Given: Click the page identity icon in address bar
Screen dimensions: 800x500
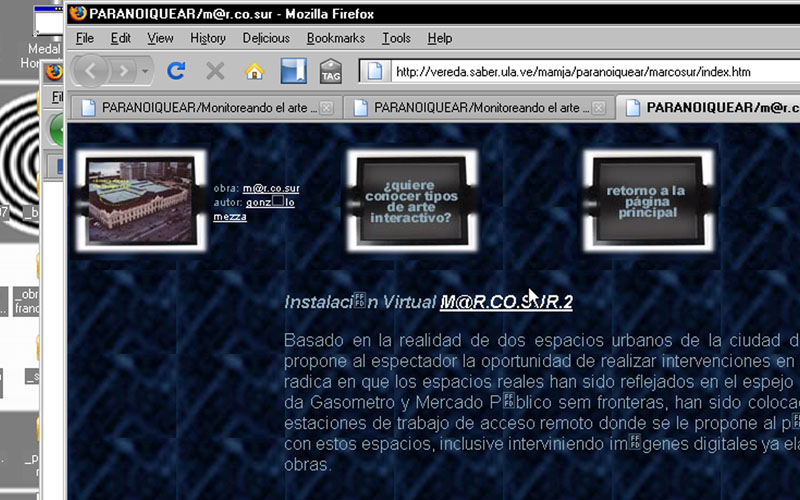Looking at the screenshot, I should pyautogui.click(x=375, y=71).
